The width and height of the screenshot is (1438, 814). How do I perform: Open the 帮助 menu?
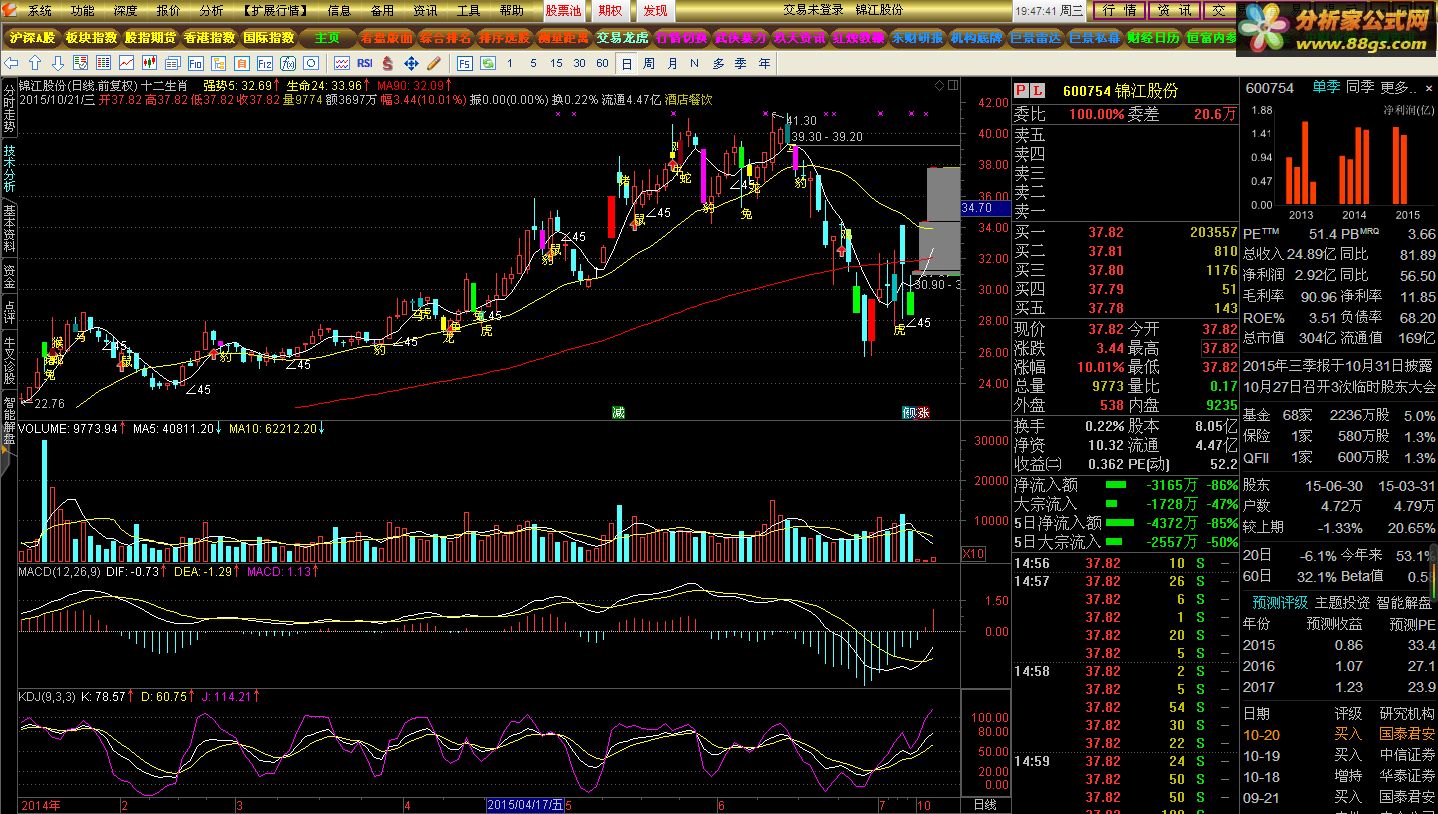(511, 10)
